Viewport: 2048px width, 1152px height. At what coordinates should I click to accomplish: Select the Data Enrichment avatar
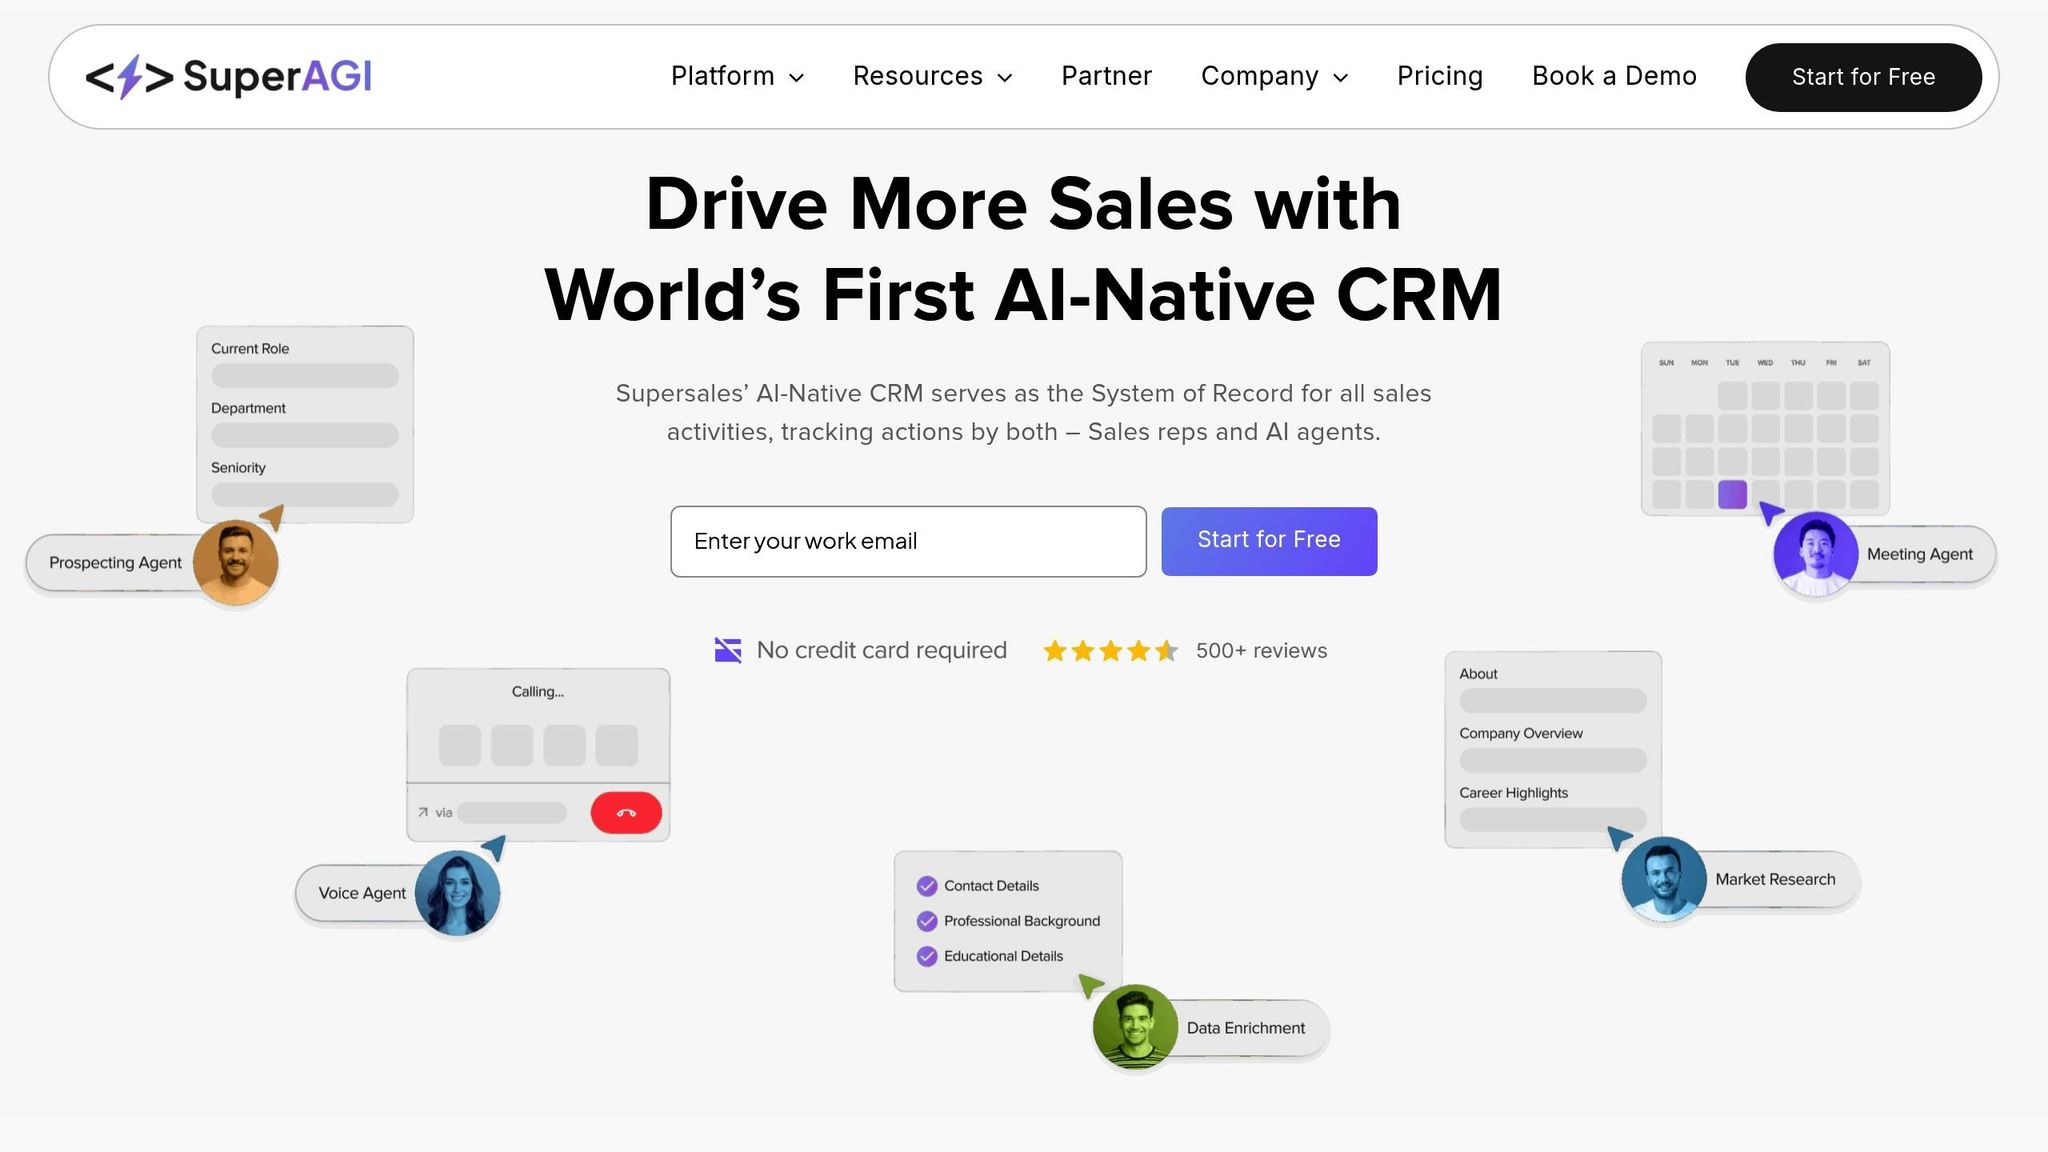(1135, 1027)
